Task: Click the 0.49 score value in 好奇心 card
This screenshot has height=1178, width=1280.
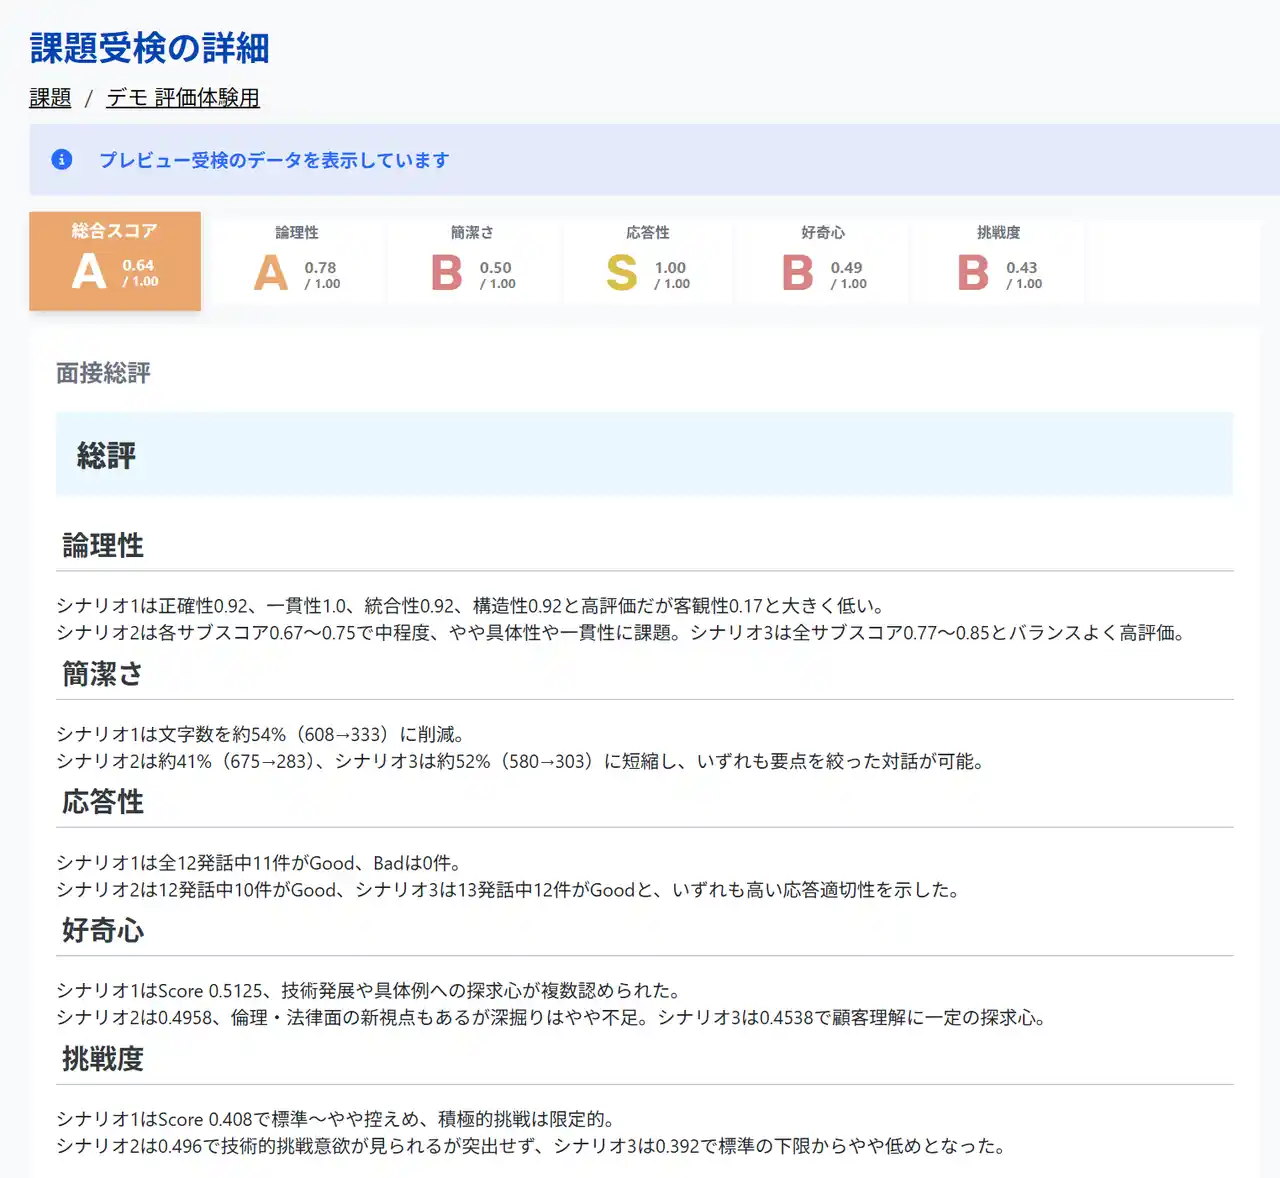Action: pyautogui.click(x=846, y=268)
